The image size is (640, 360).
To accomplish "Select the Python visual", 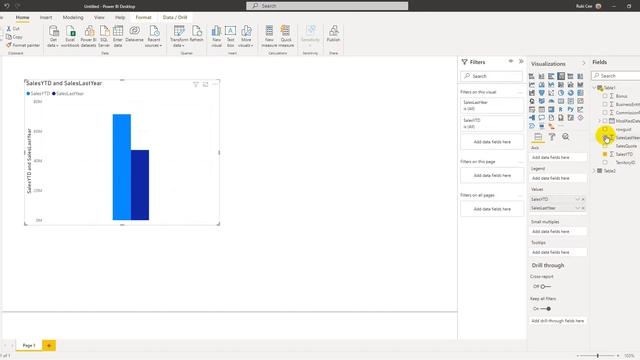I will click(571, 109).
